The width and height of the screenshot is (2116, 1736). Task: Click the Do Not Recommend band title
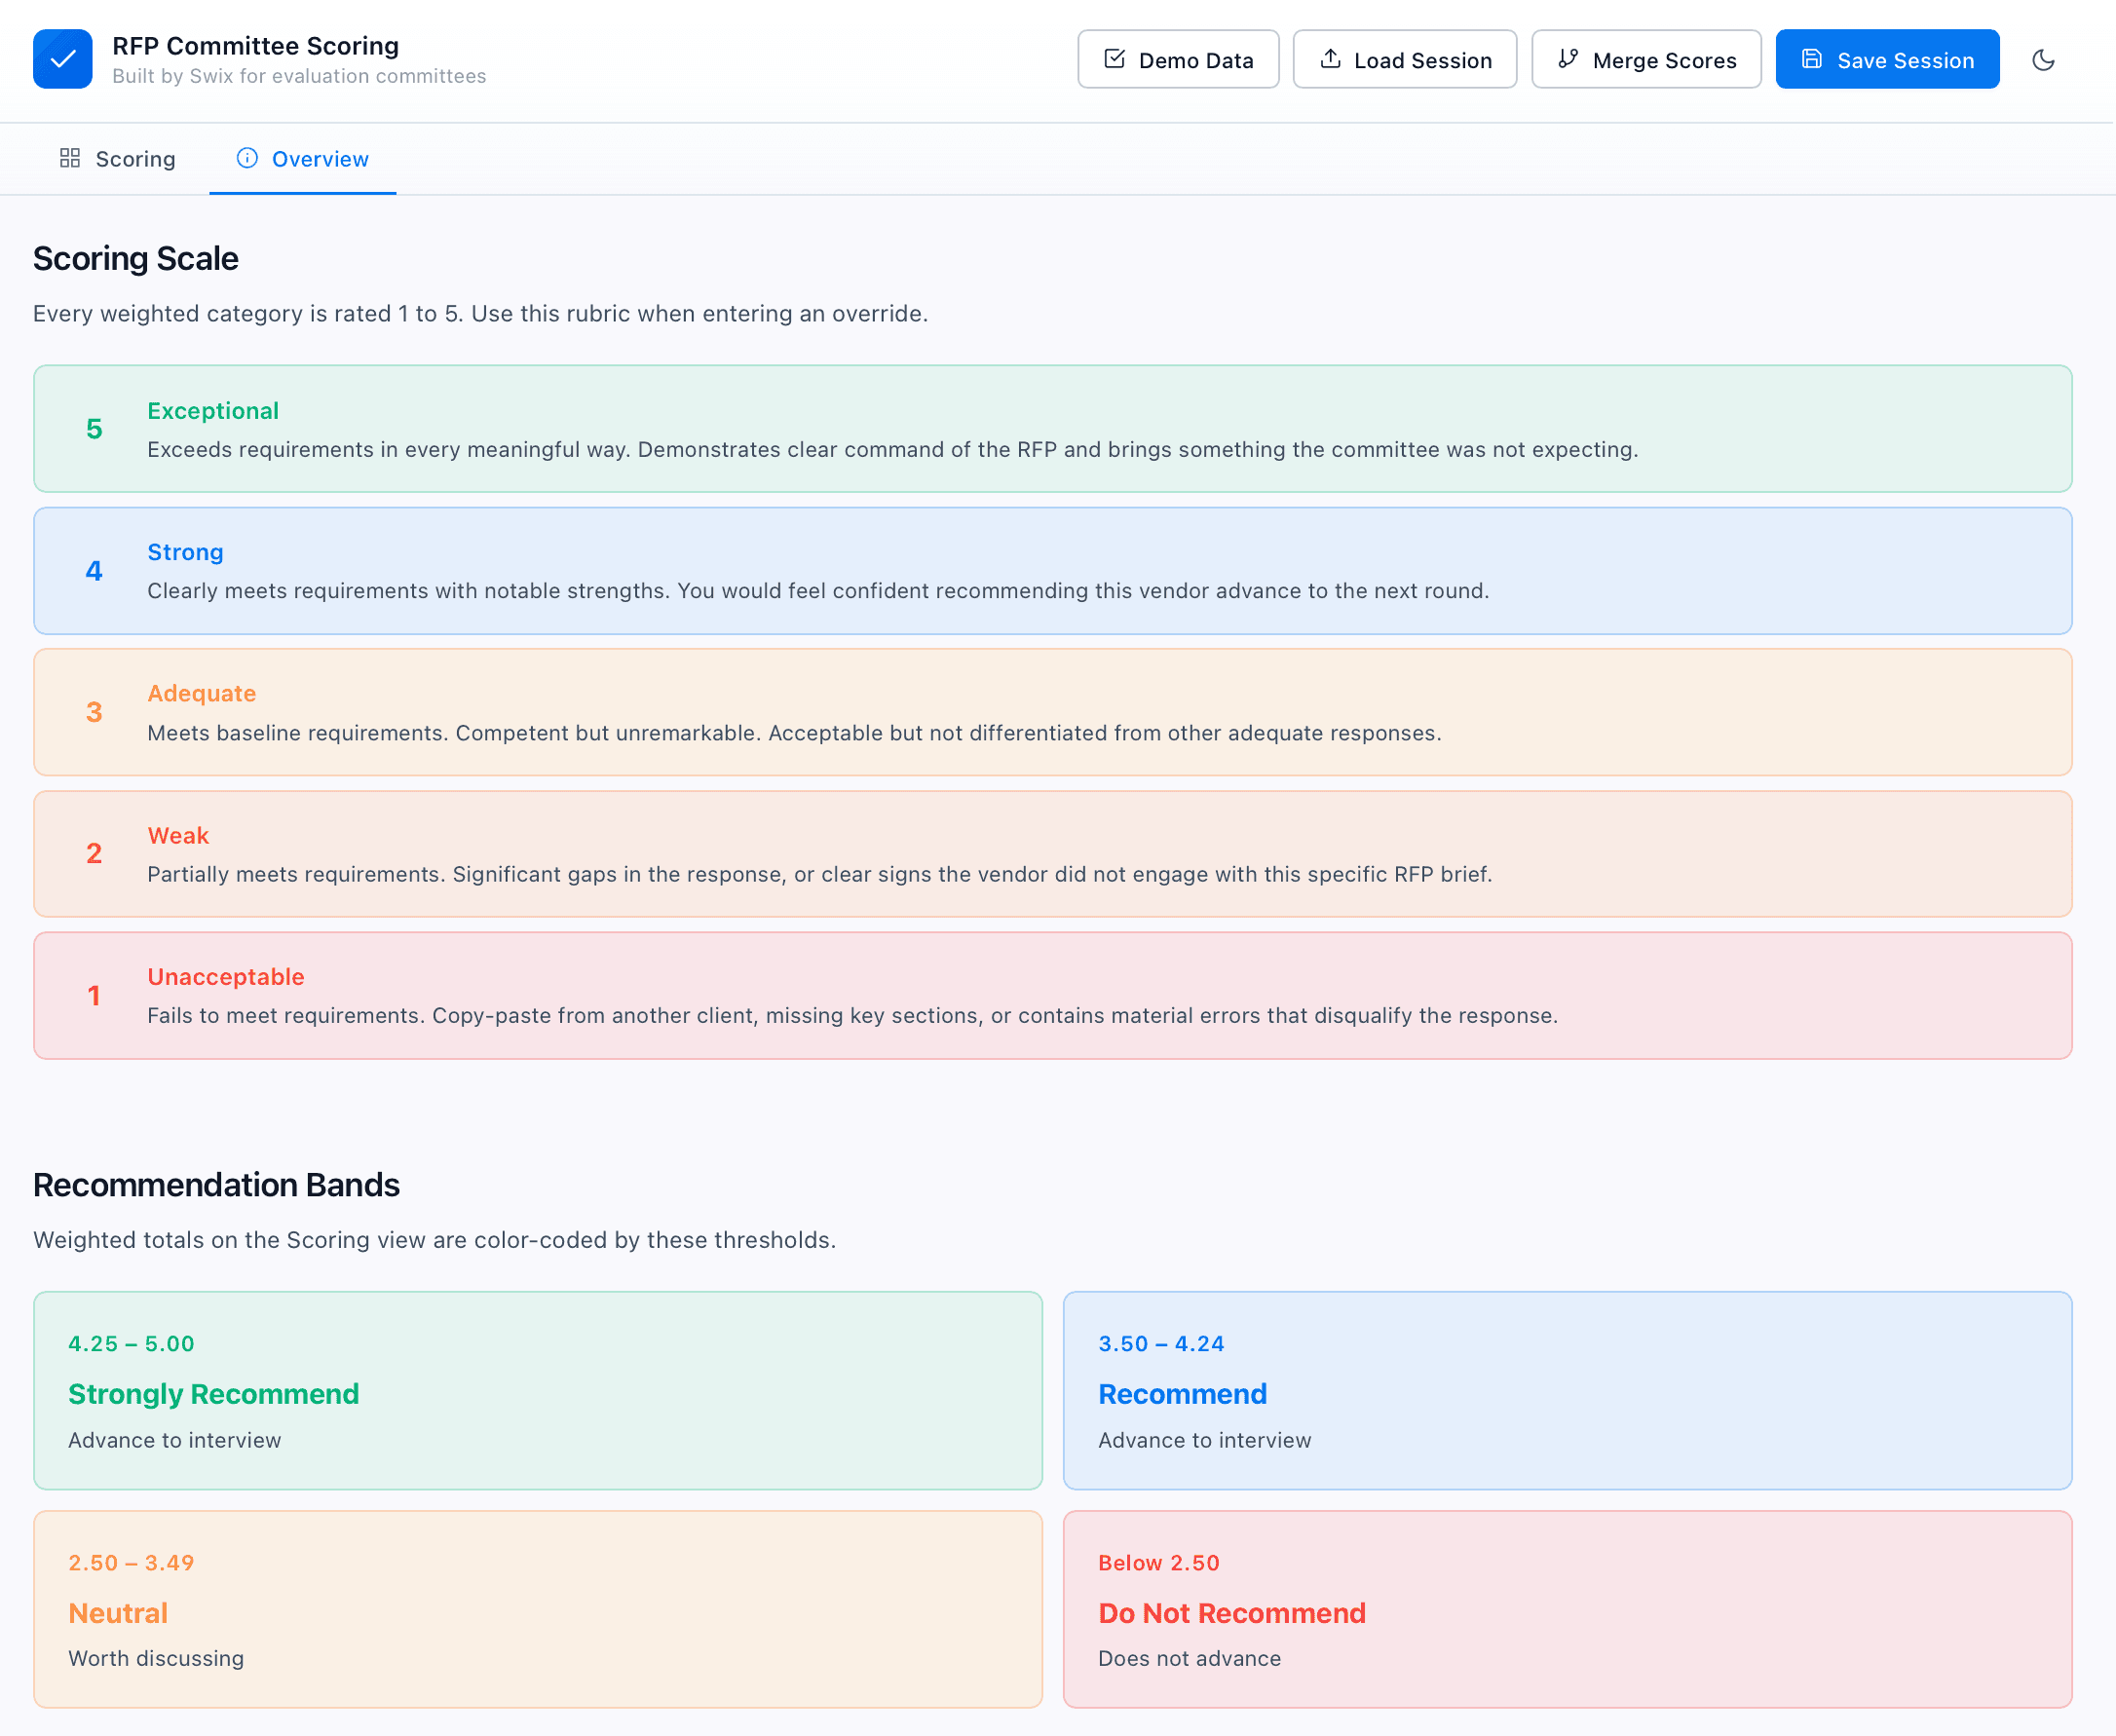point(1232,1613)
